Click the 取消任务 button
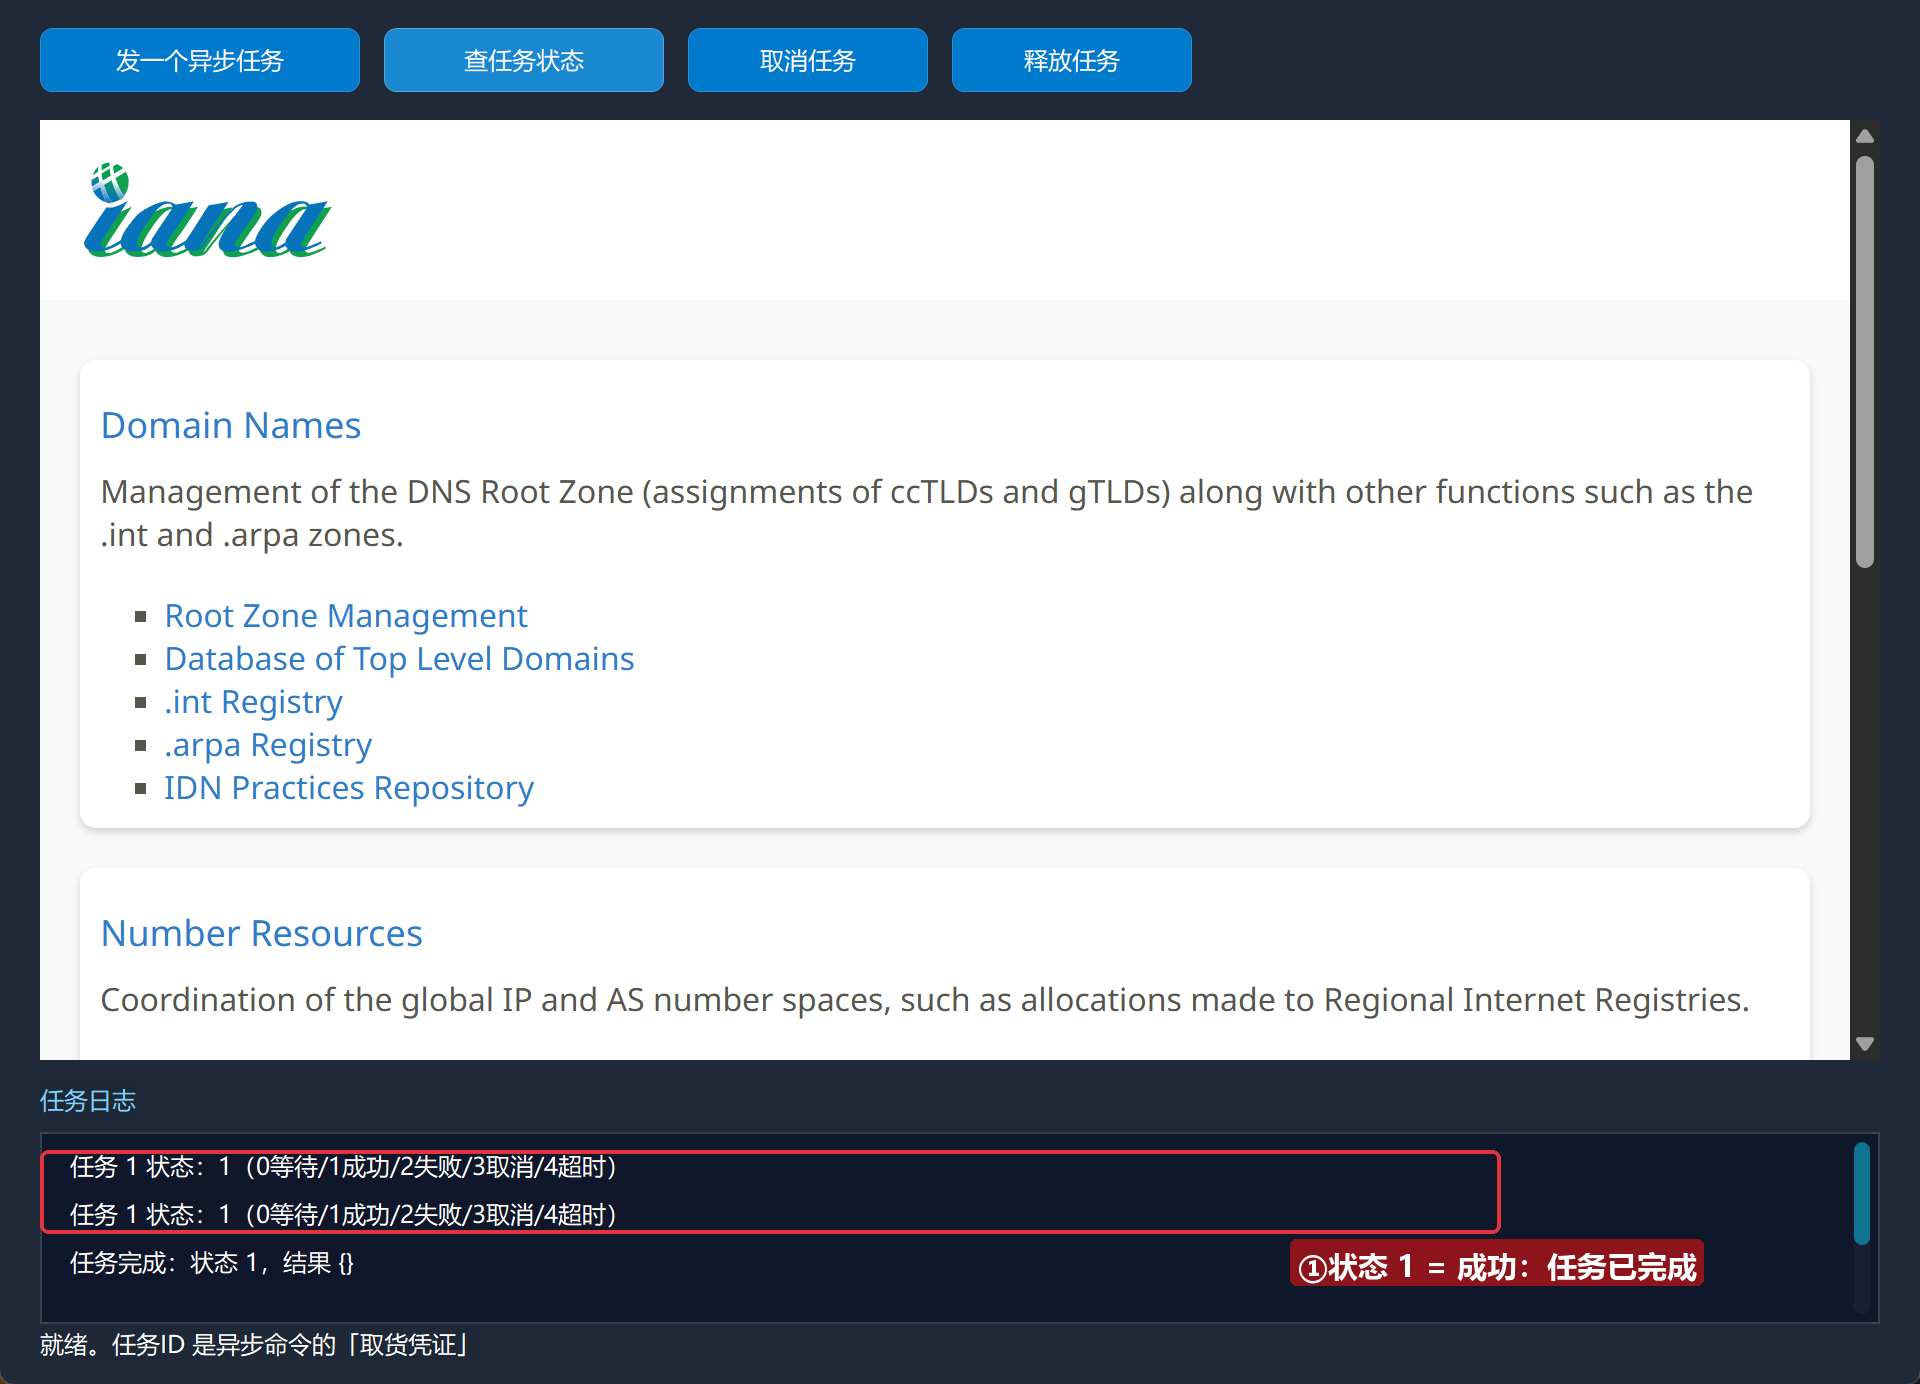This screenshot has height=1384, width=1920. [x=808, y=60]
